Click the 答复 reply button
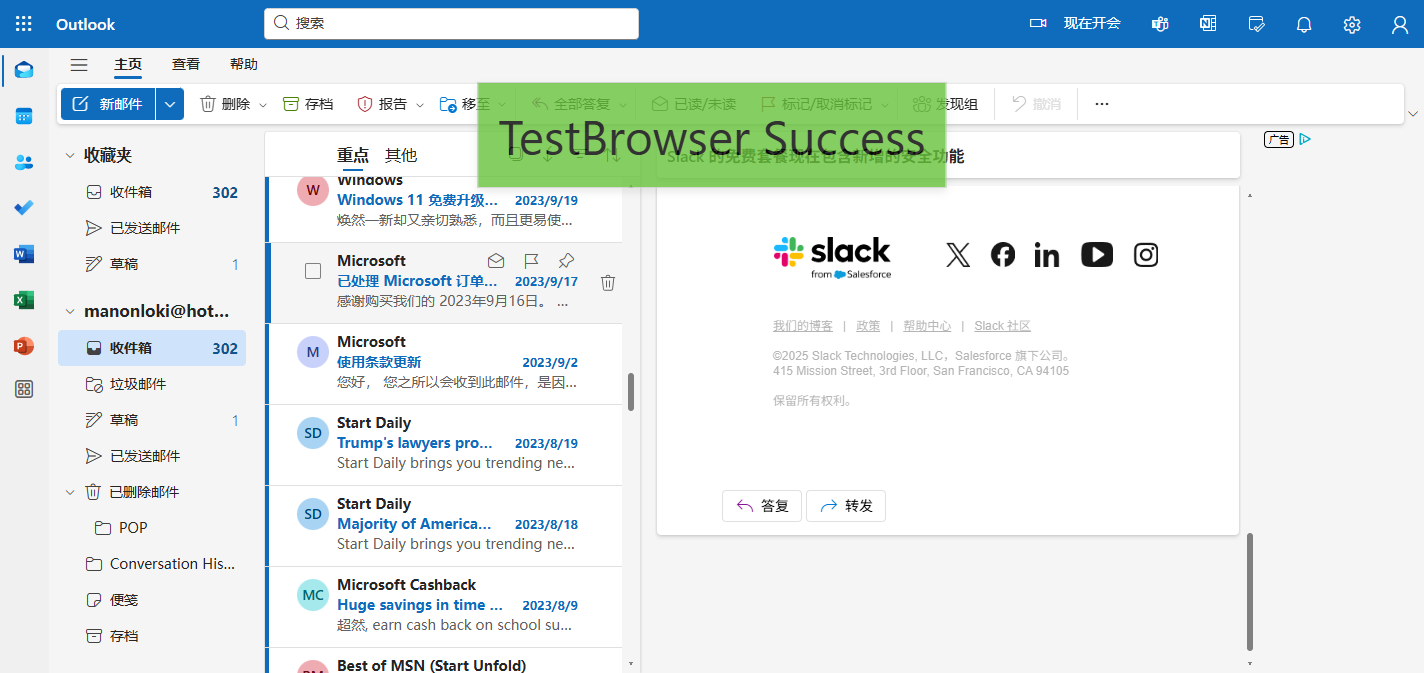The height and width of the screenshot is (673, 1424). [762, 506]
